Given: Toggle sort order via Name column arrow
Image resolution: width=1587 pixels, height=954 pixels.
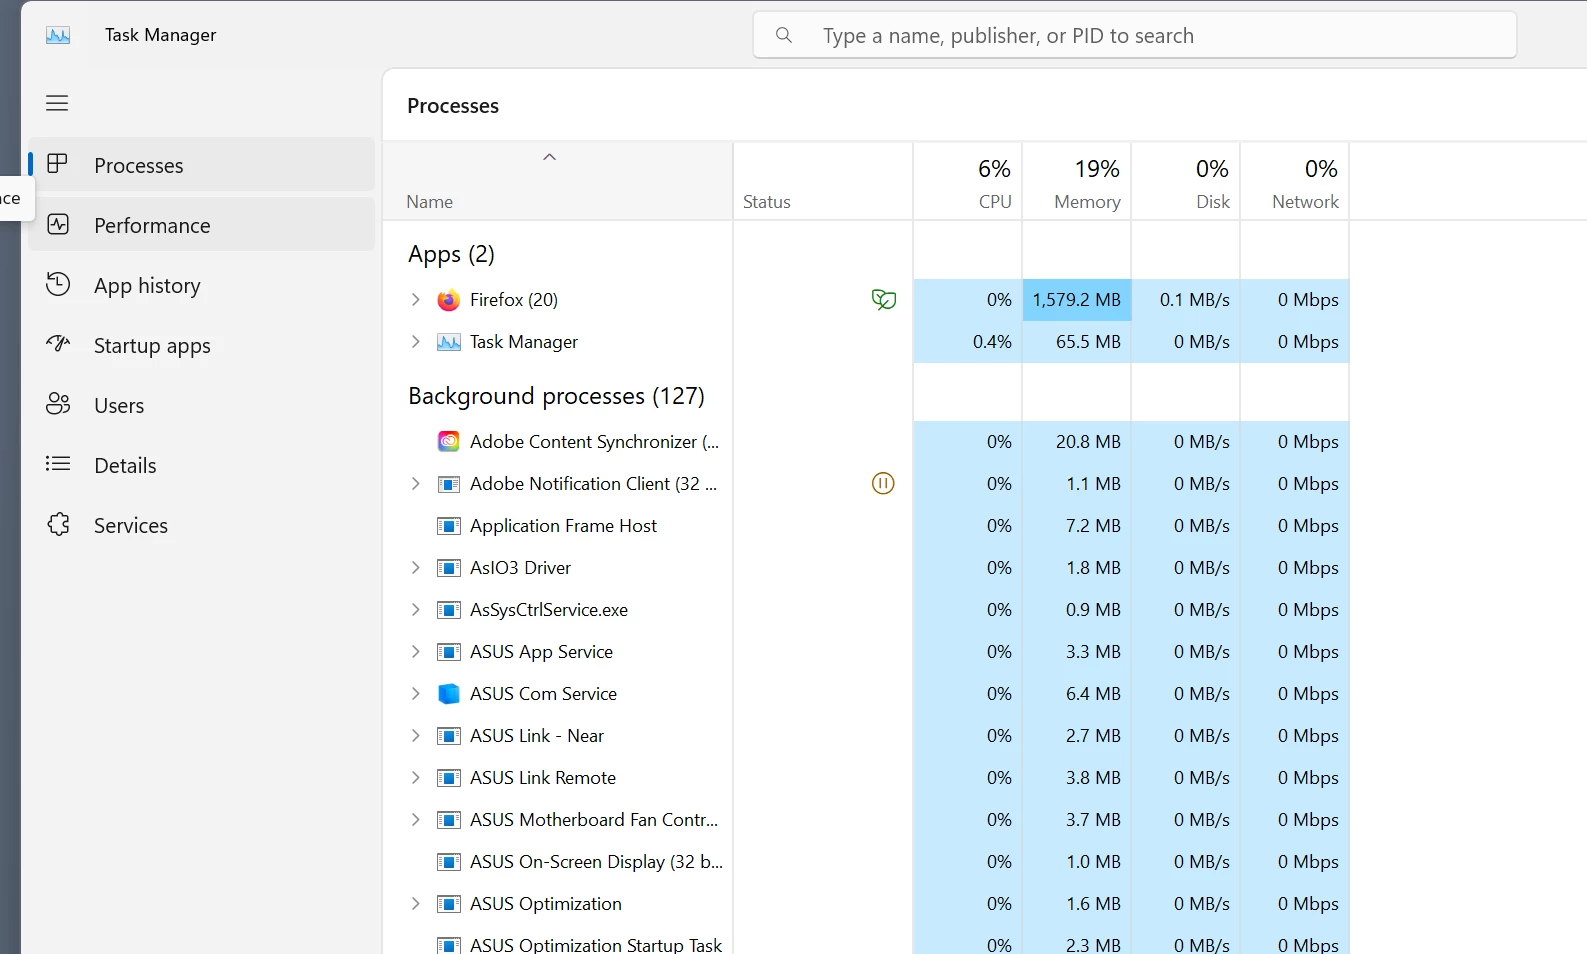Looking at the screenshot, I should pos(549,157).
